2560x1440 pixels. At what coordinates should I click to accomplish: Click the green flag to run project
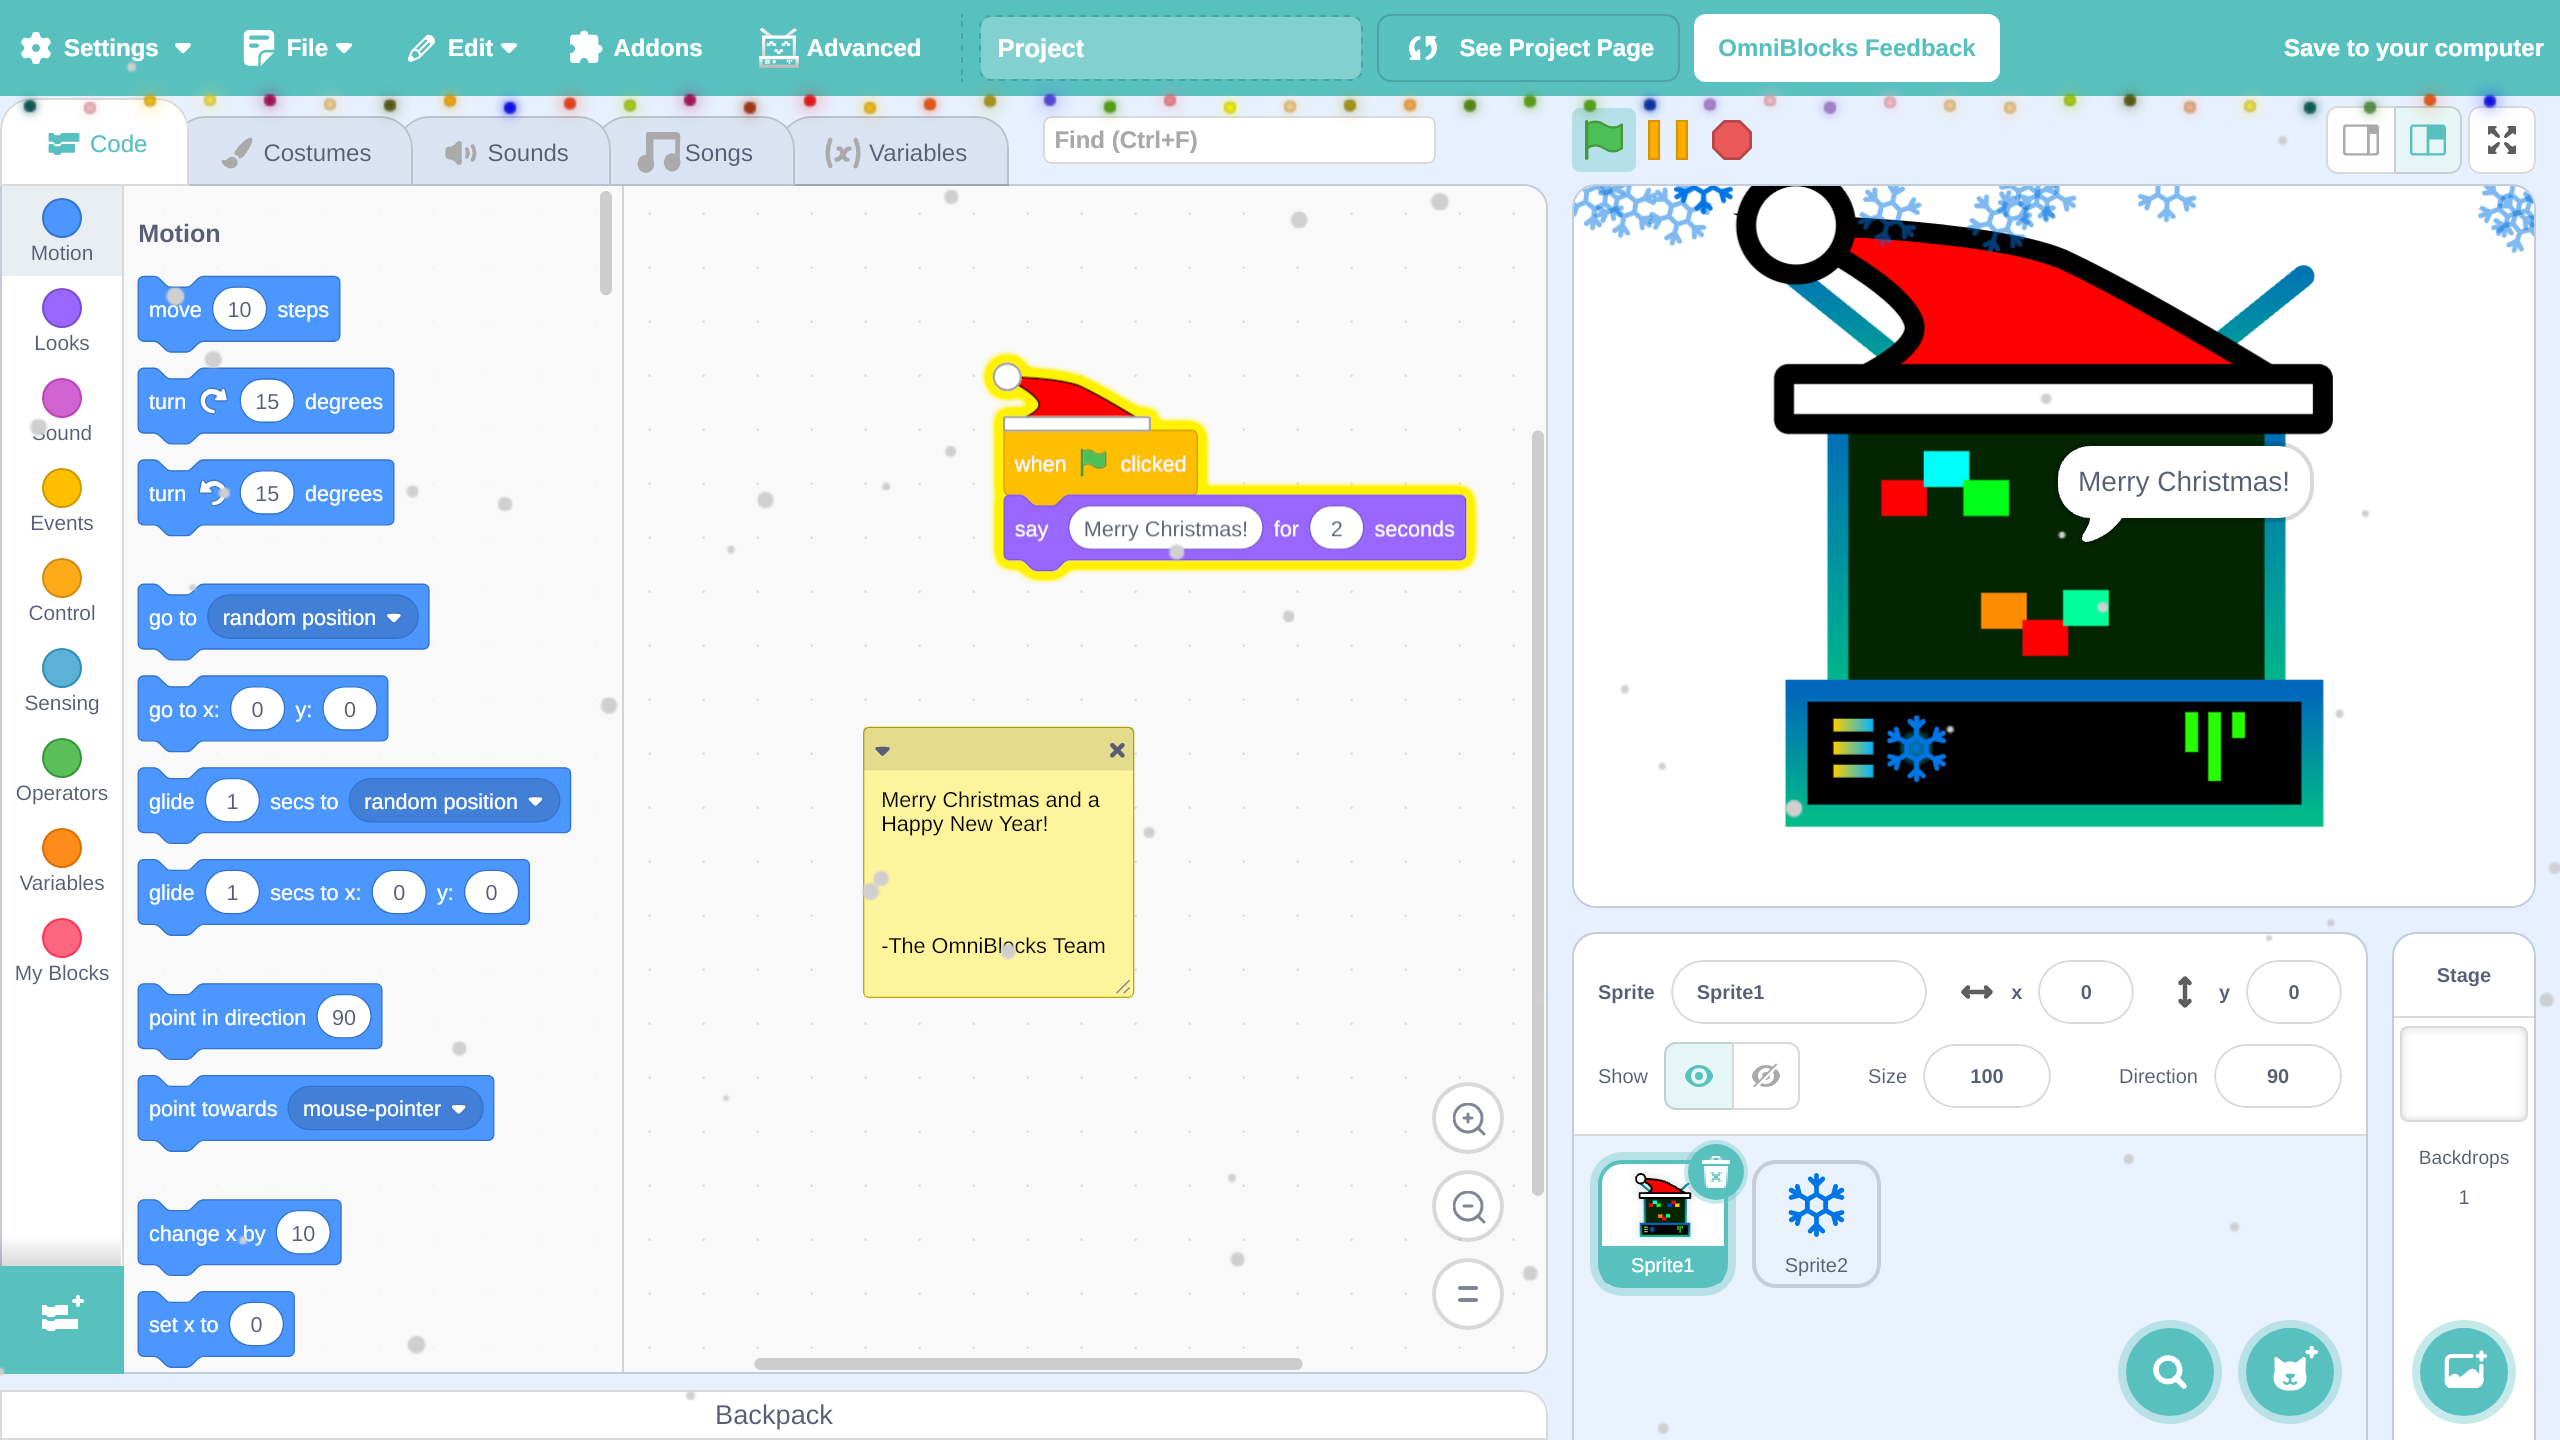(1603, 140)
